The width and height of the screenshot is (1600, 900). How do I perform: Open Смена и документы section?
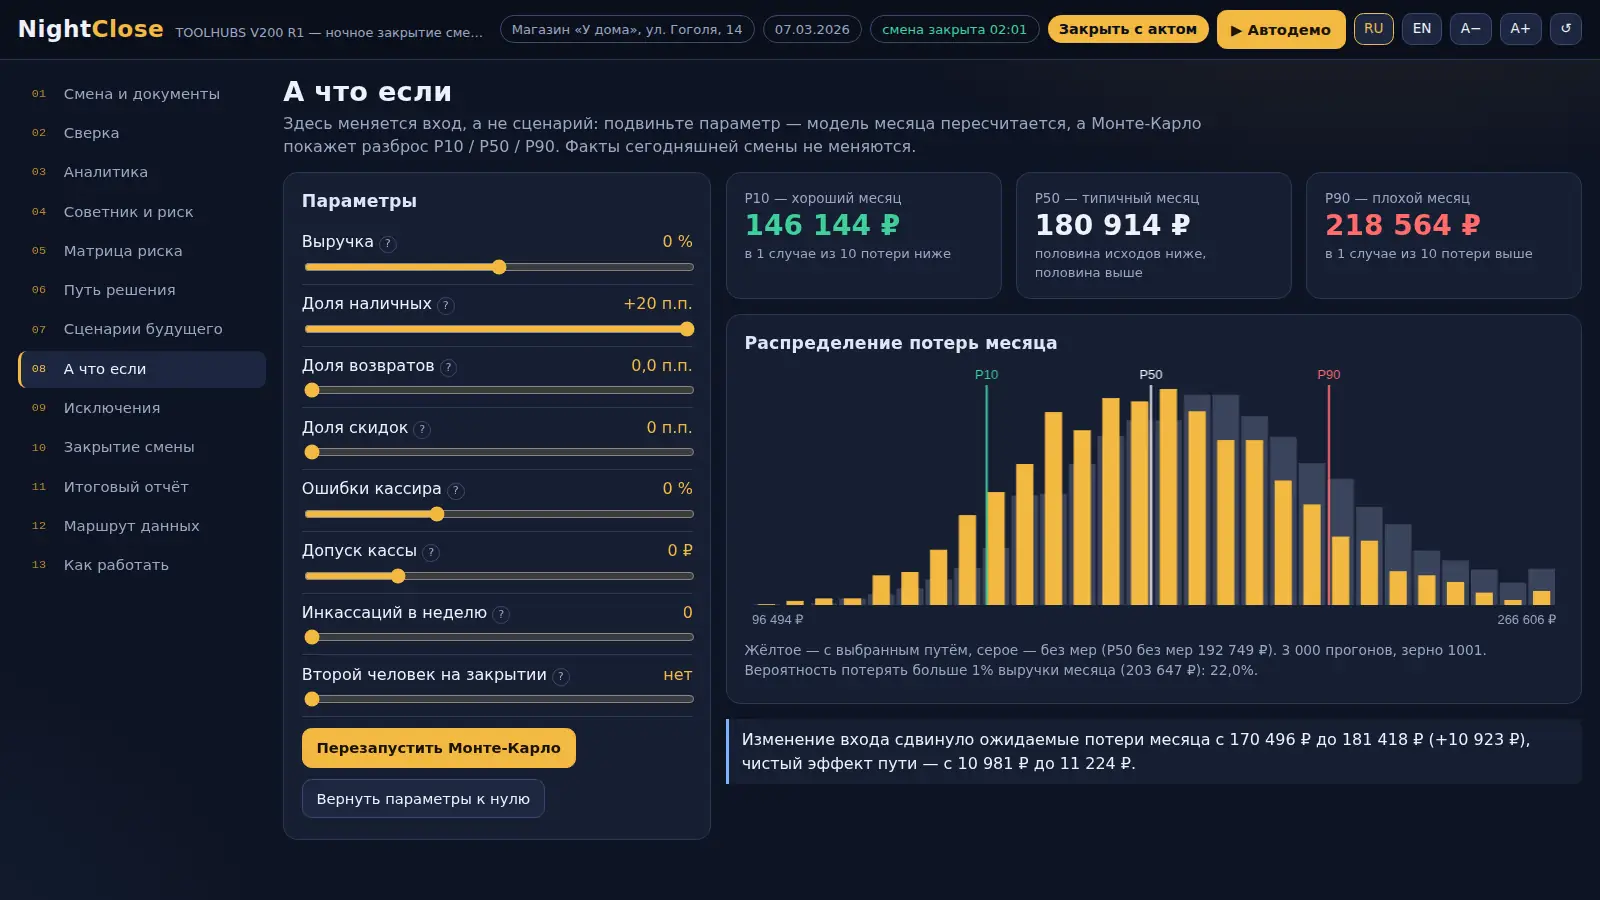142,94
